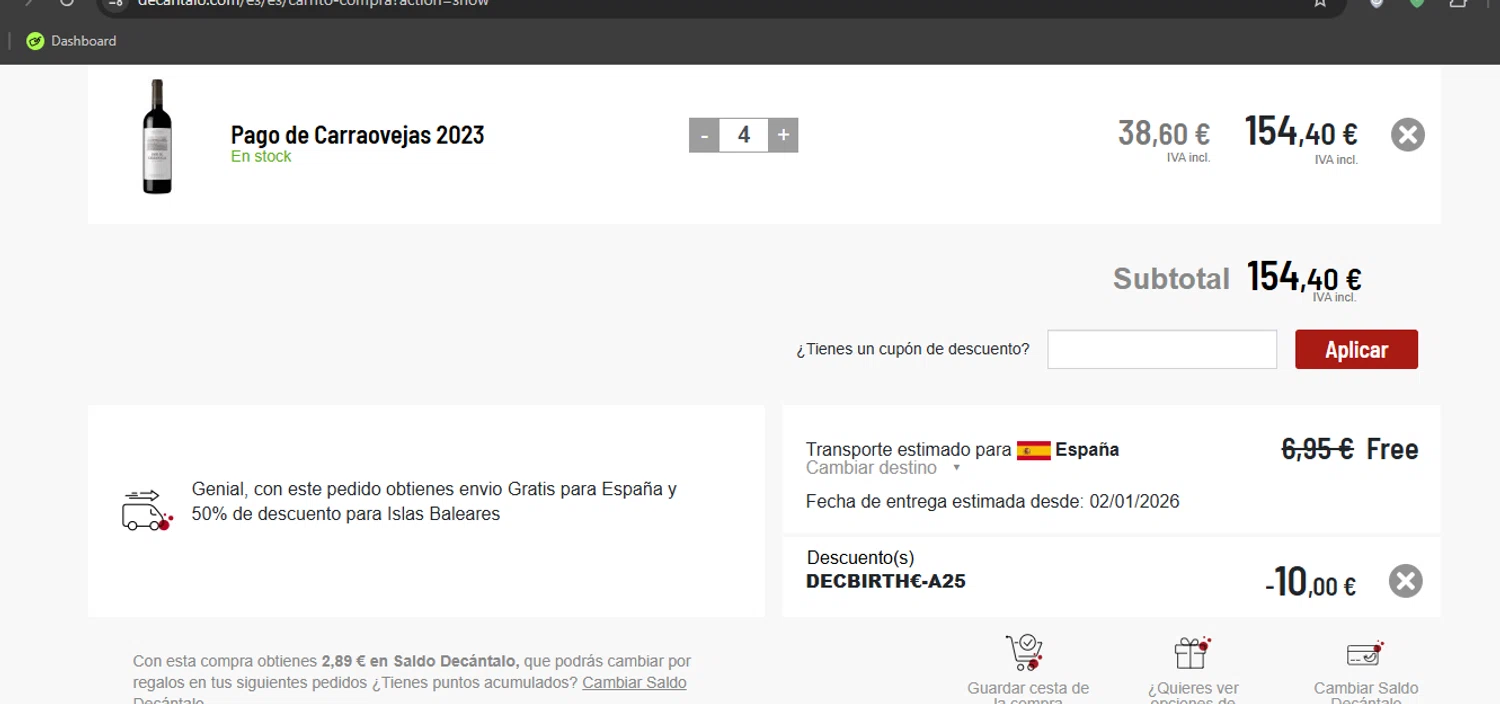Click the Subtotal 154,40 € amount
The width and height of the screenshot is (1500, 704).
click(x=1304, y=277)
